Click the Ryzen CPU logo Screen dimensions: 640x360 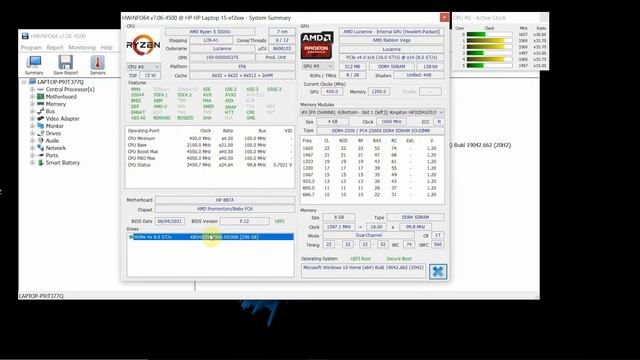point(143,44)
